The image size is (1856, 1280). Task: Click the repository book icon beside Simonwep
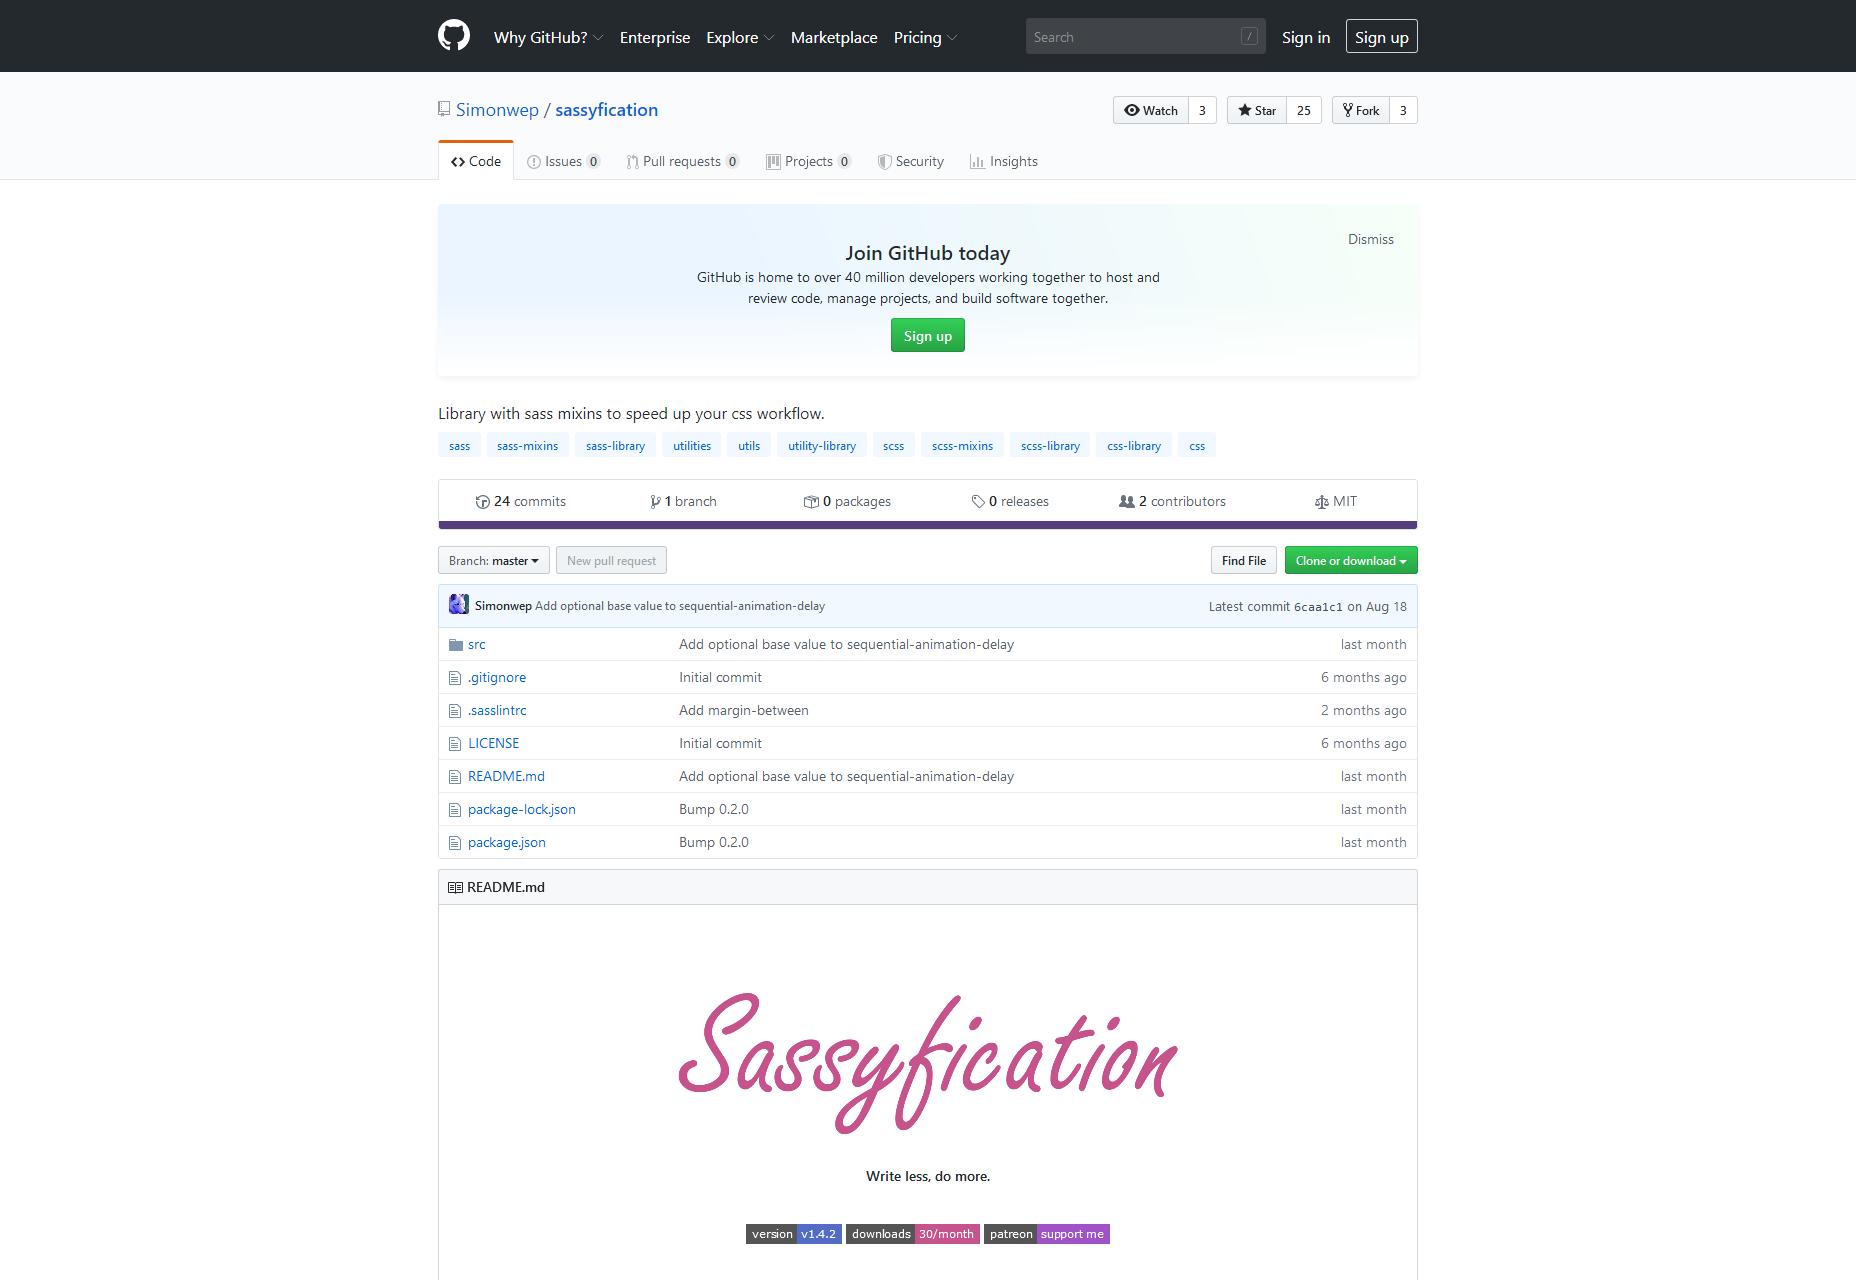[444, 109]
